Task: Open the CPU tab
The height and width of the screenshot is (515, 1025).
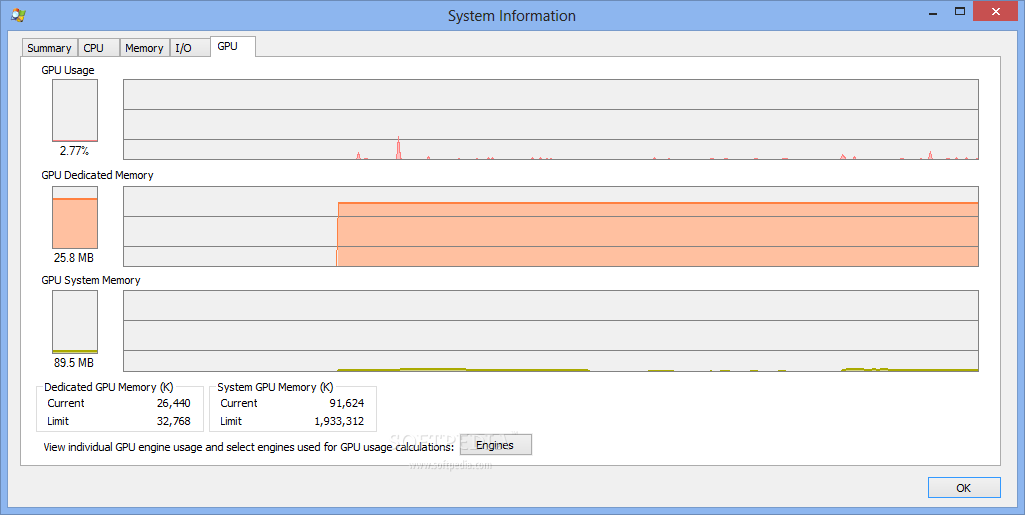Action: pos(94,48)
